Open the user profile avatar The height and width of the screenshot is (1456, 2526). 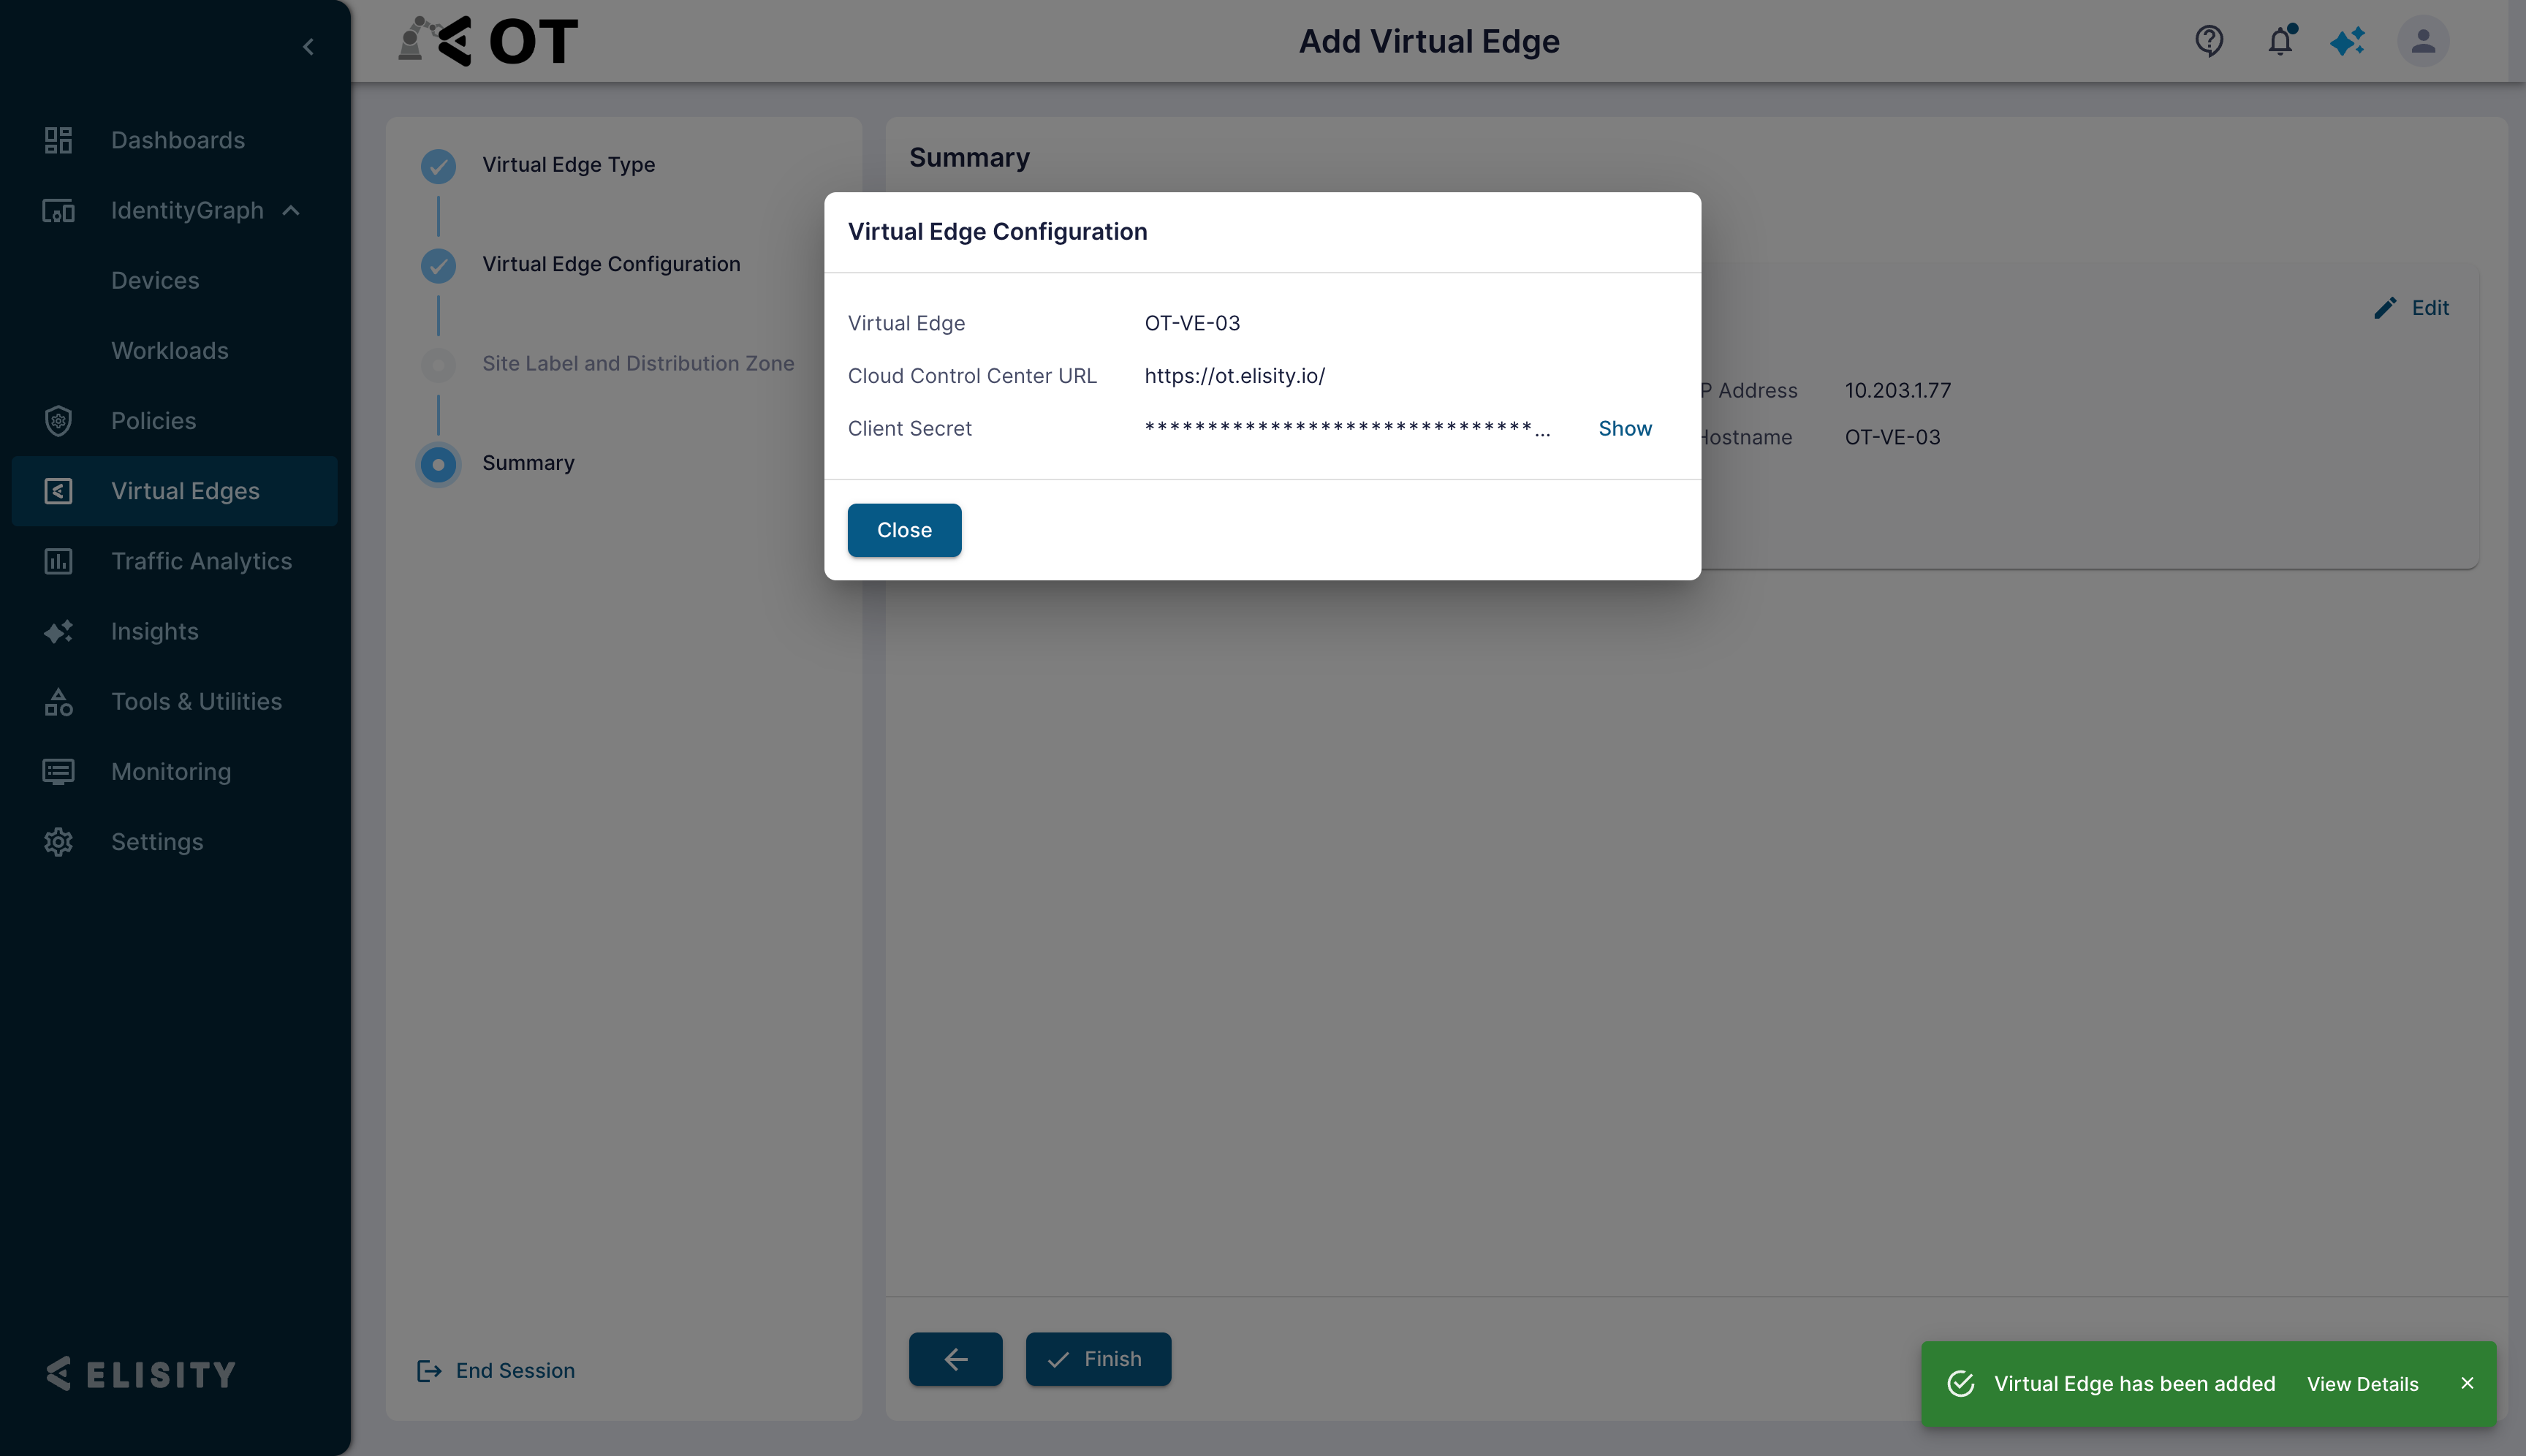[x=2422, y=41]
